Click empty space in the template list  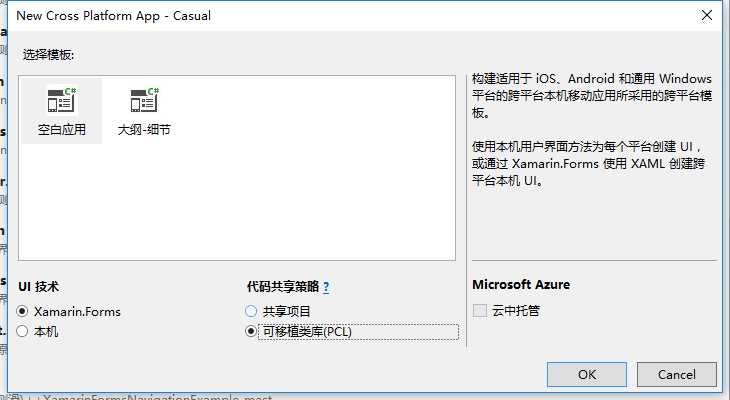[300, 200]
